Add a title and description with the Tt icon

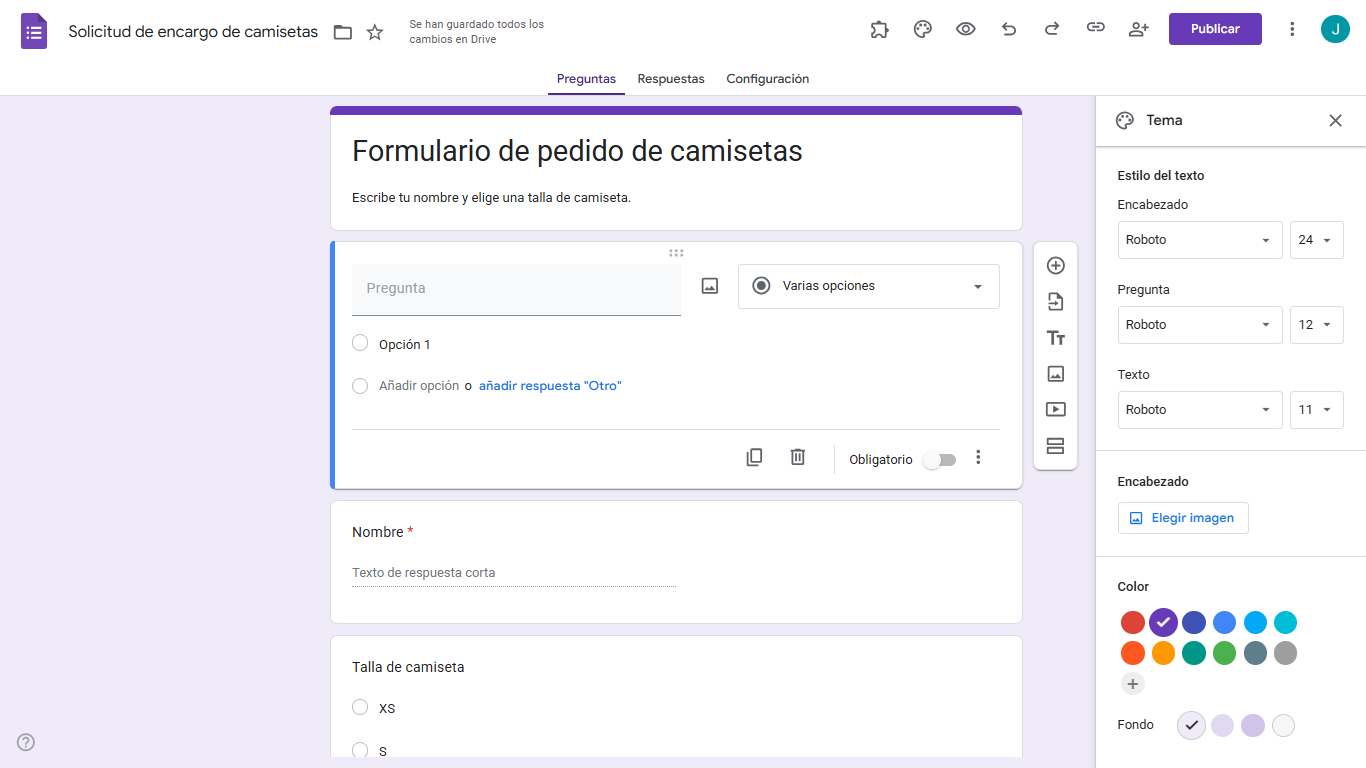coord(1055,338)
